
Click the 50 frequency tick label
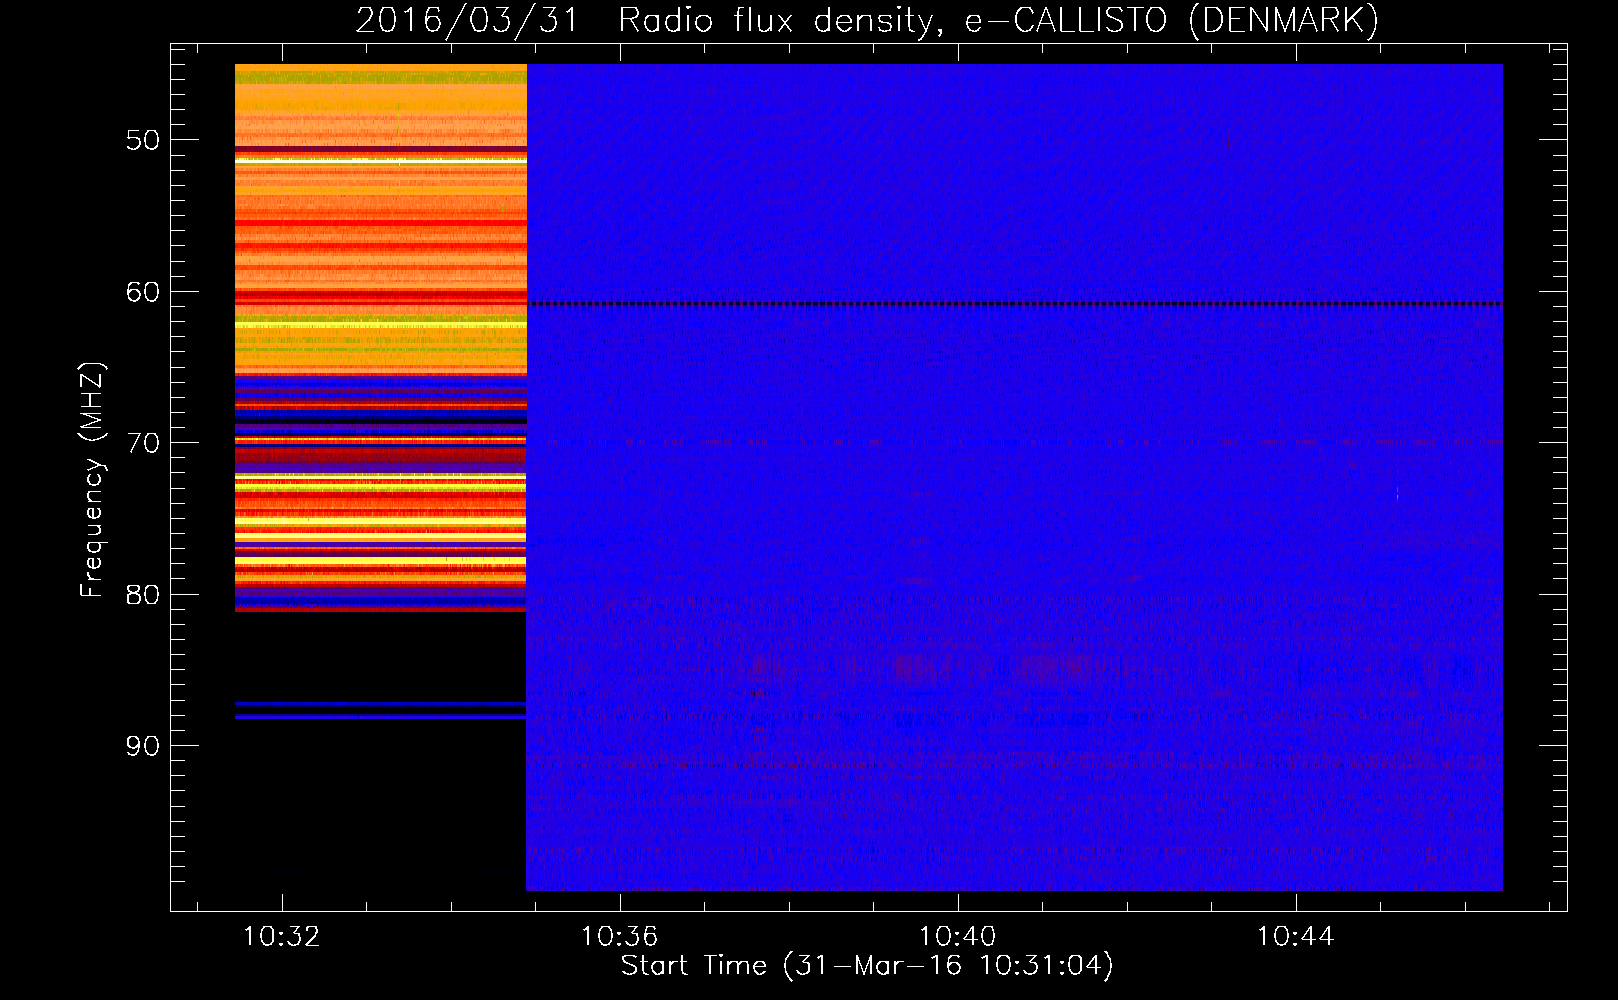click(143, 140)
